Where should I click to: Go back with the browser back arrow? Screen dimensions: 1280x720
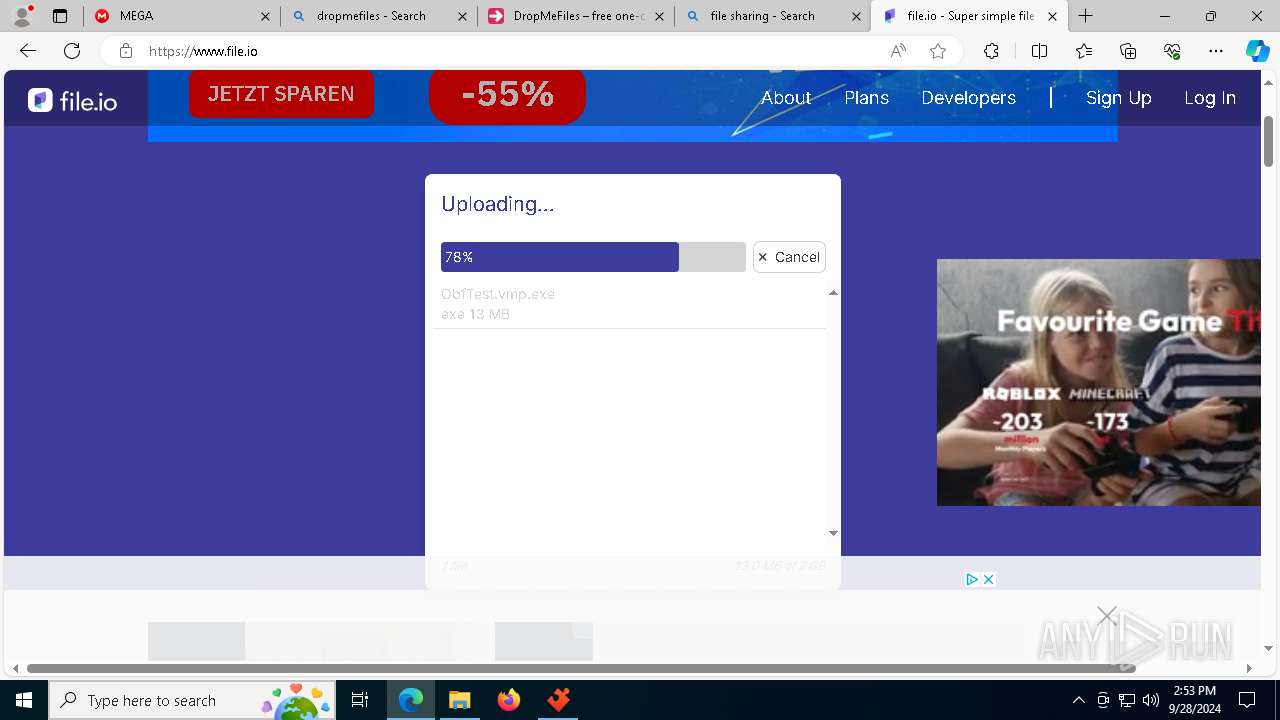click(28, 51)
